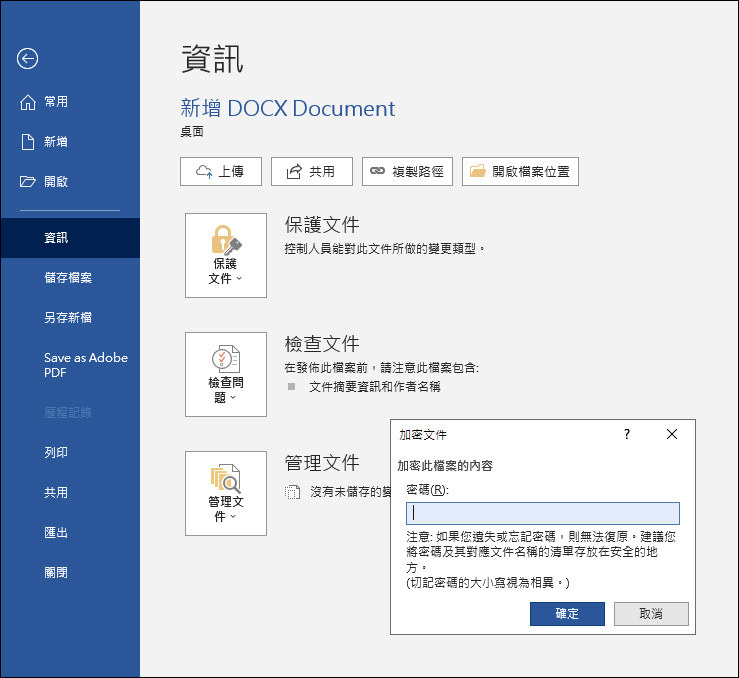This screenshot has width=739, height=678.
Task: Click the blank page icon beside 新增
Action: [28, 142]
